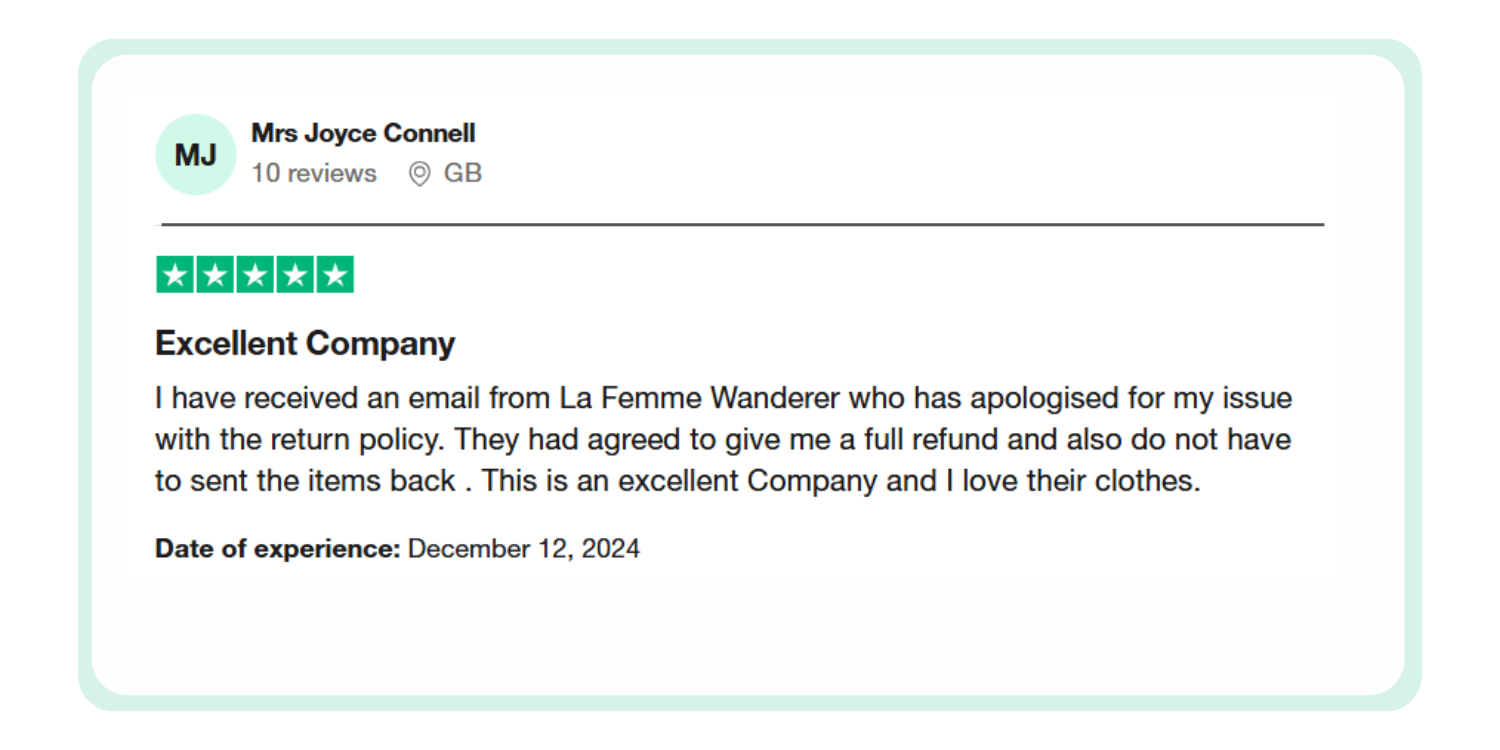1500x750 pixels.
Task: Open Mrs Joyce Connell's reviewer profile
Action: point(363,133)
